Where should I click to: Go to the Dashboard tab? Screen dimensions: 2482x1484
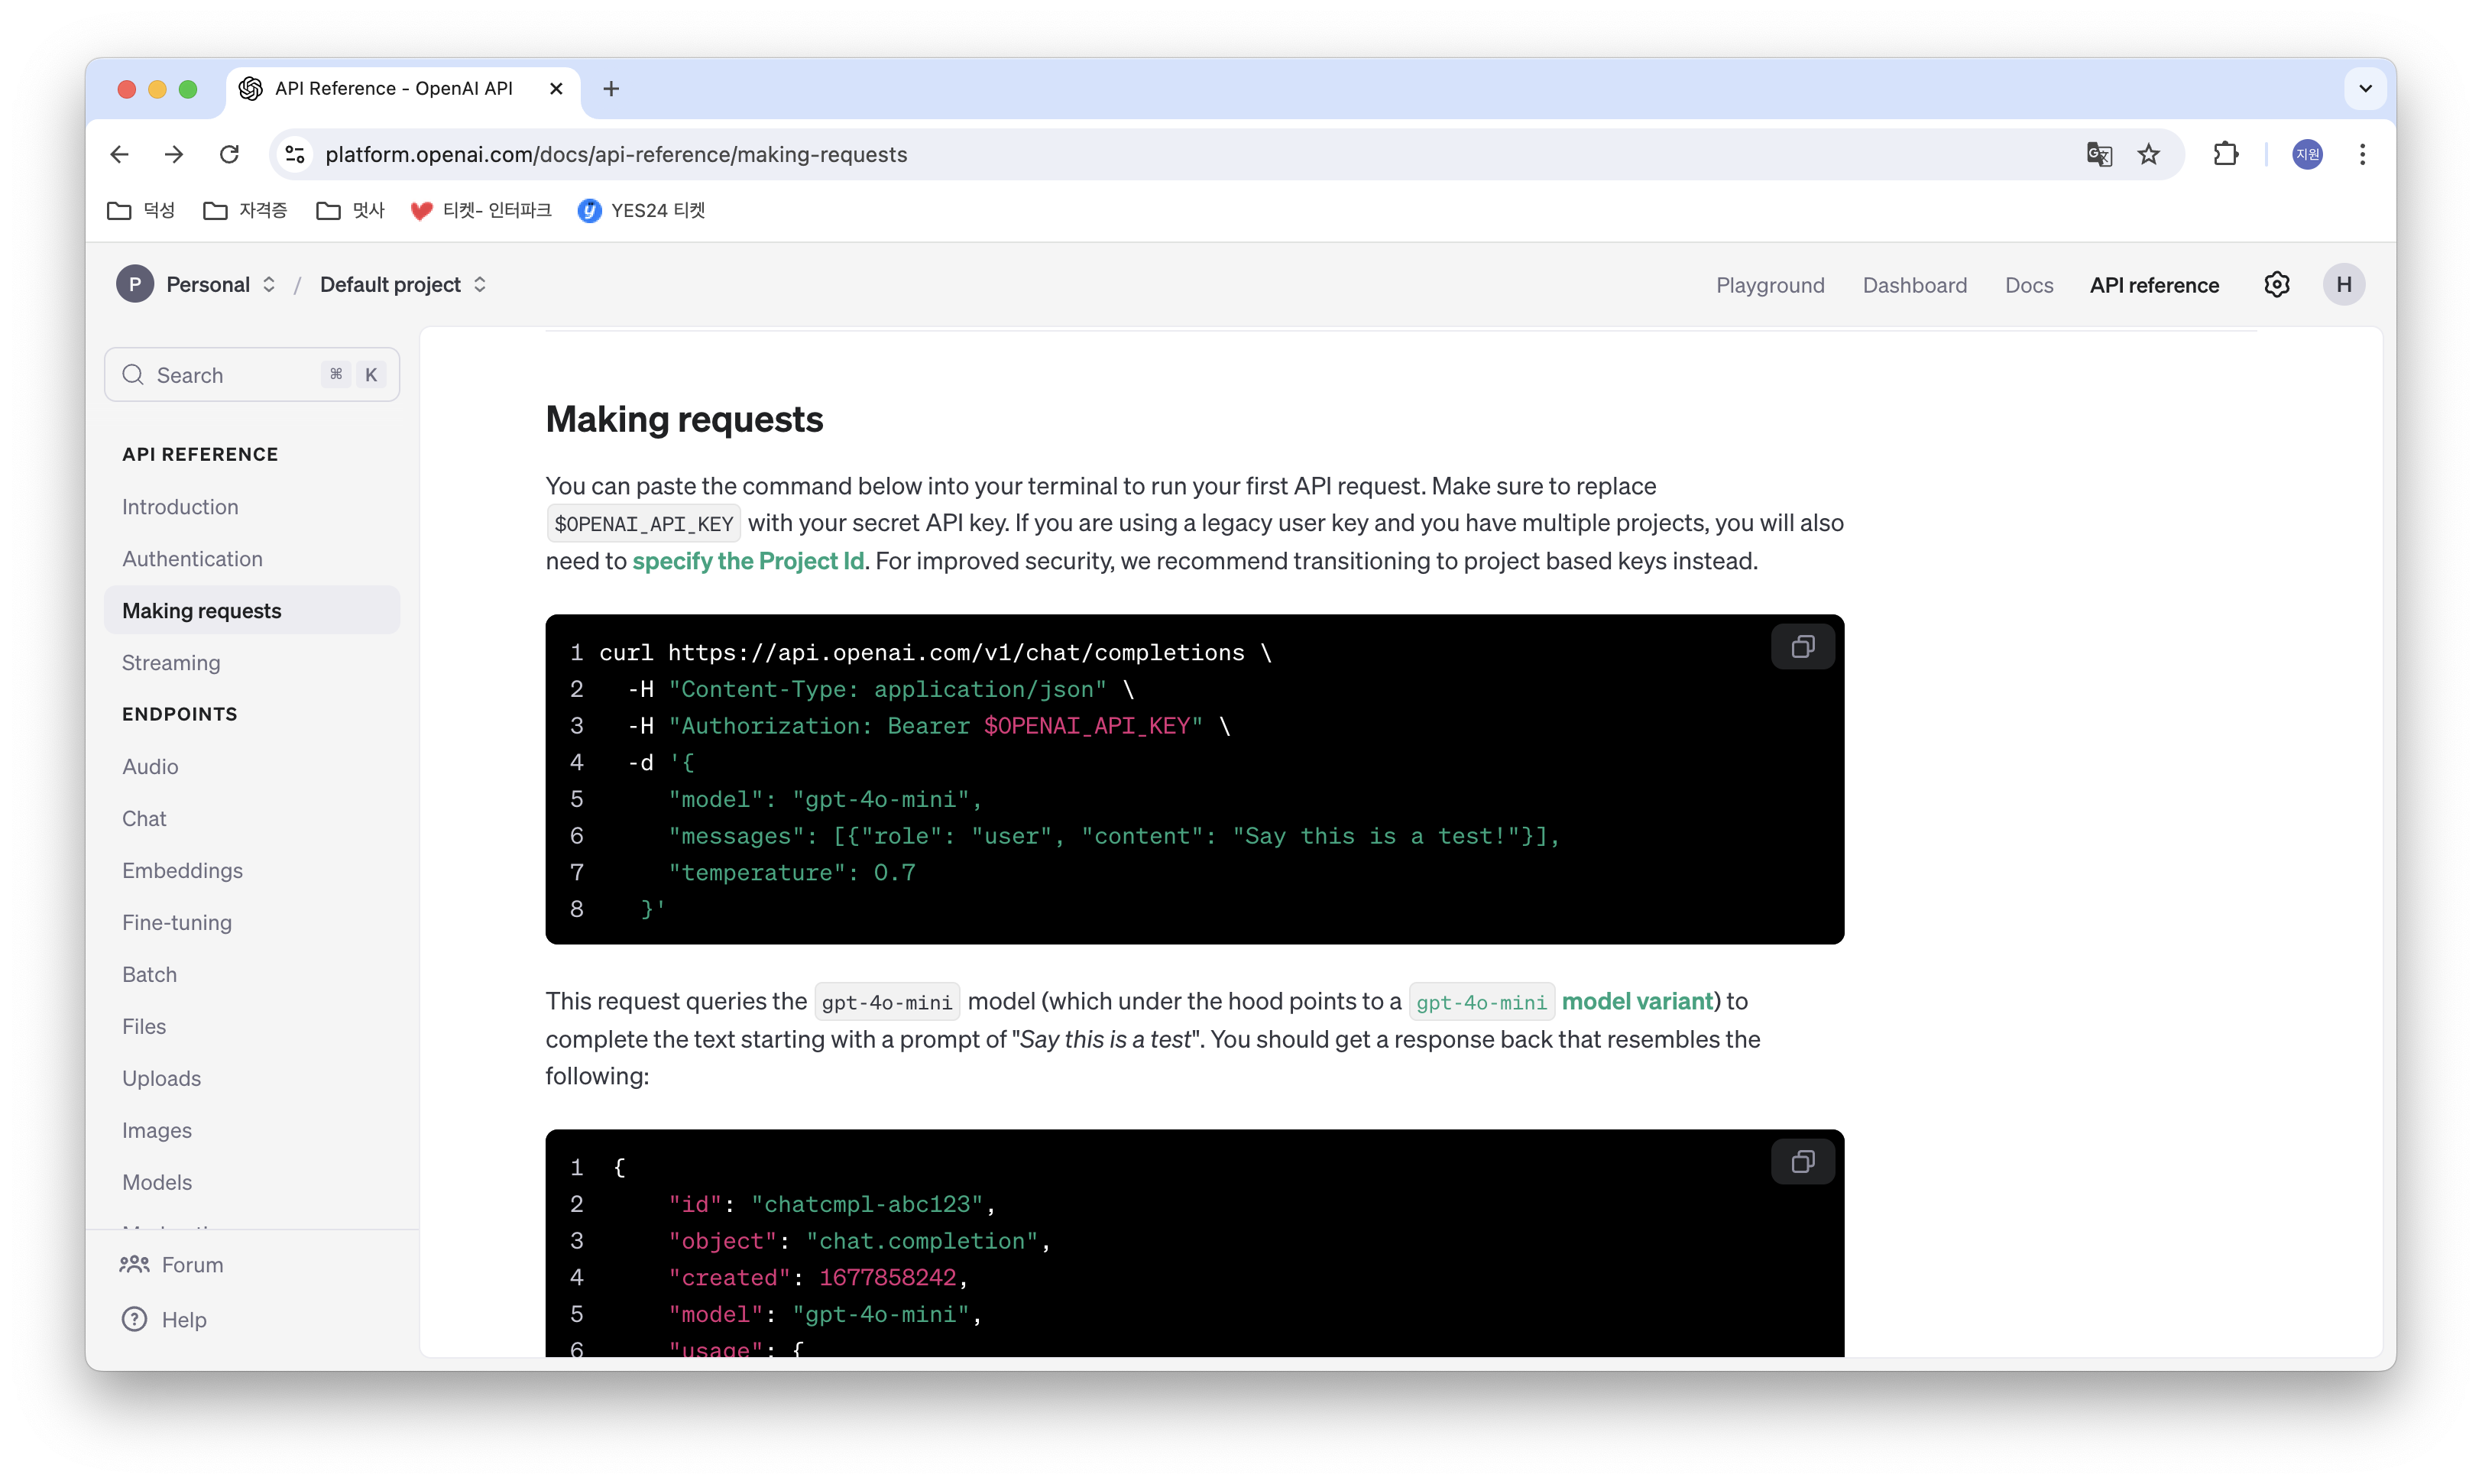[1914, 285]
